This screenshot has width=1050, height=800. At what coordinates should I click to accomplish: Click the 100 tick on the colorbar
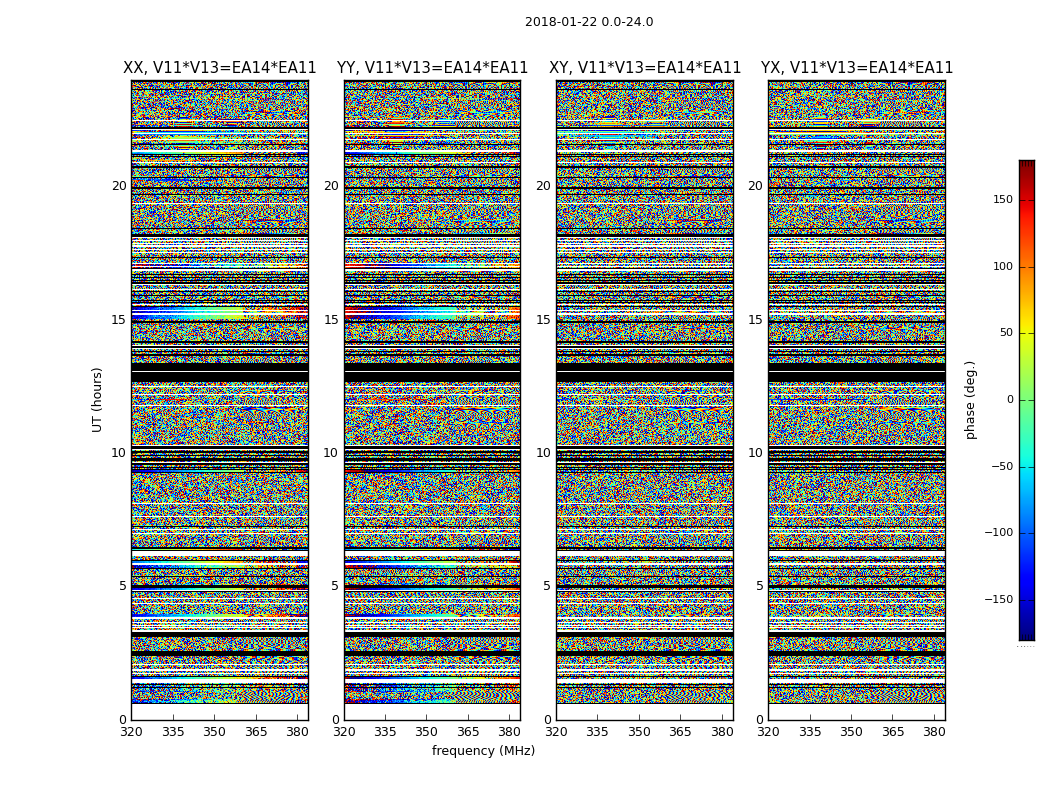click(x=1003, y=266)
